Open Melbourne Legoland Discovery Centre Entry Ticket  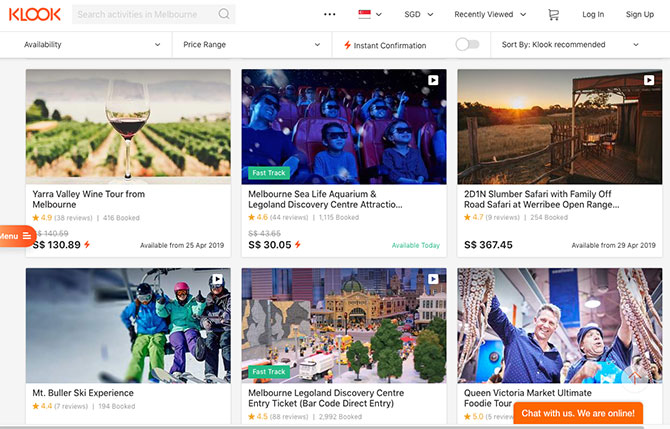[x=326, y=398]
